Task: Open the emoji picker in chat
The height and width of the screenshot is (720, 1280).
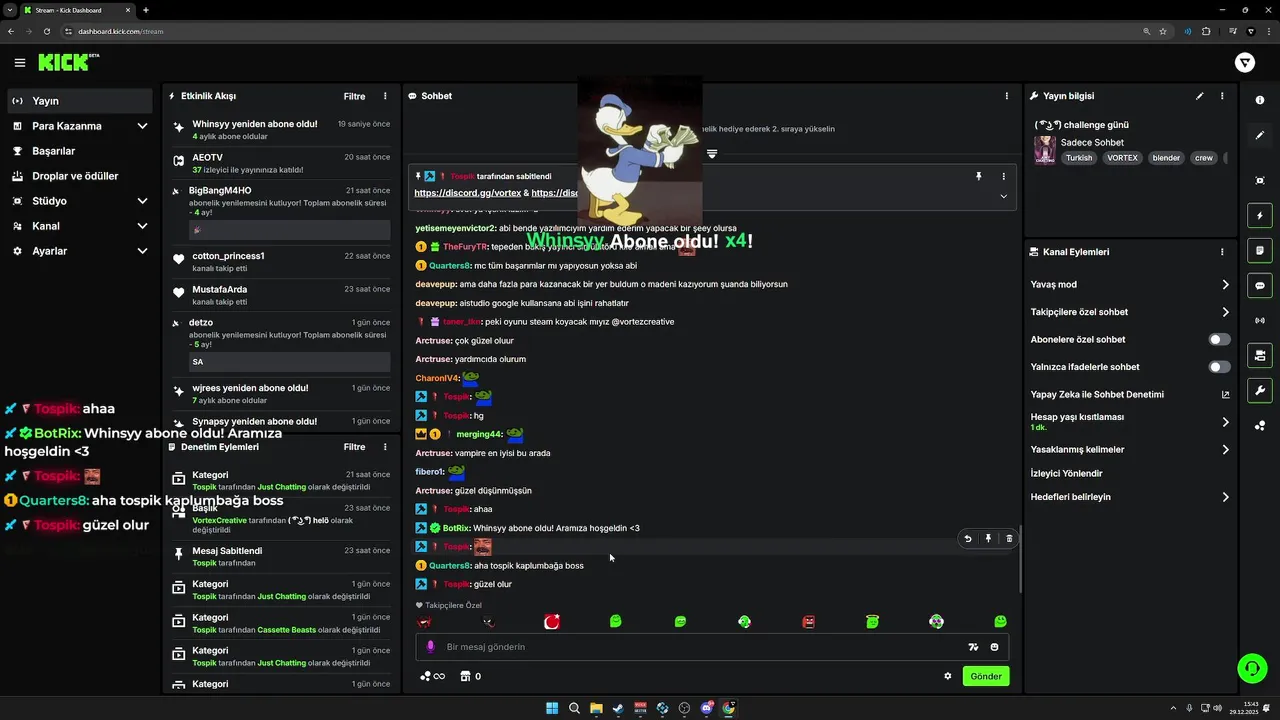Action: 994,647
